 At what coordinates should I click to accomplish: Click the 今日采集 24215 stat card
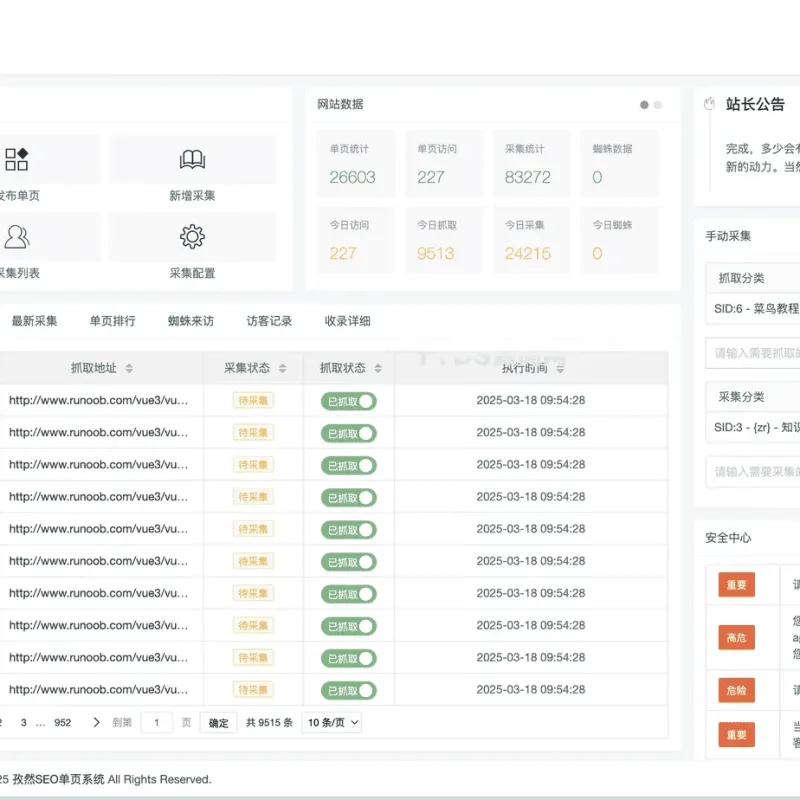[532, 240]
